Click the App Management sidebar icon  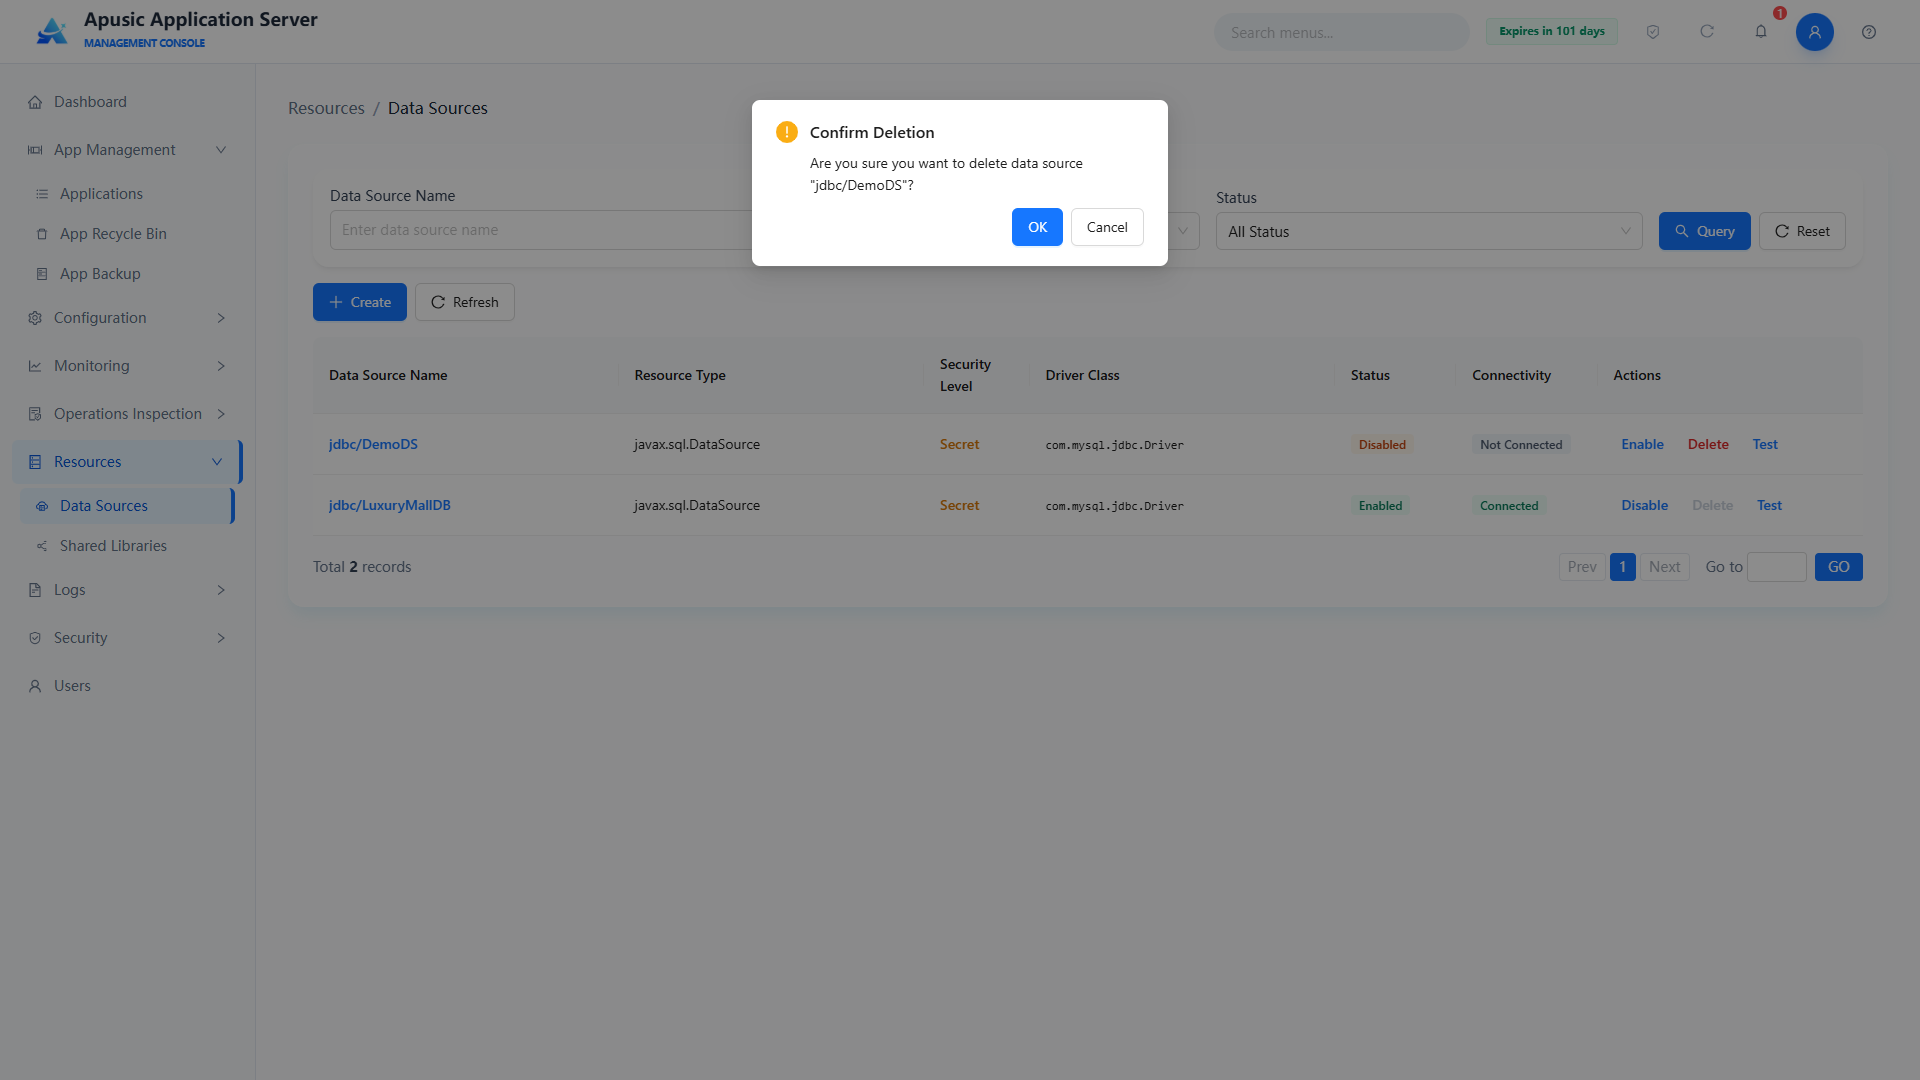point(35,150)
